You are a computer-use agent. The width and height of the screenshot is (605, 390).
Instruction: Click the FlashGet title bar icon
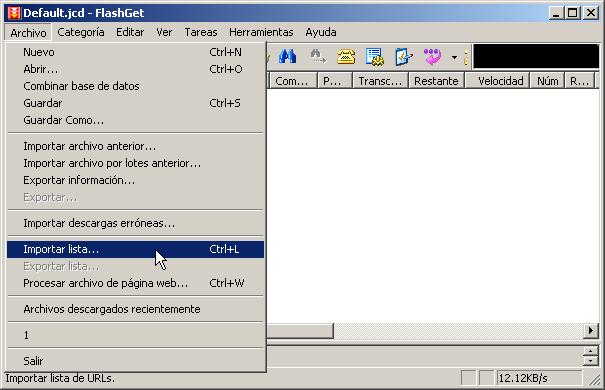(x=14, y=13)
